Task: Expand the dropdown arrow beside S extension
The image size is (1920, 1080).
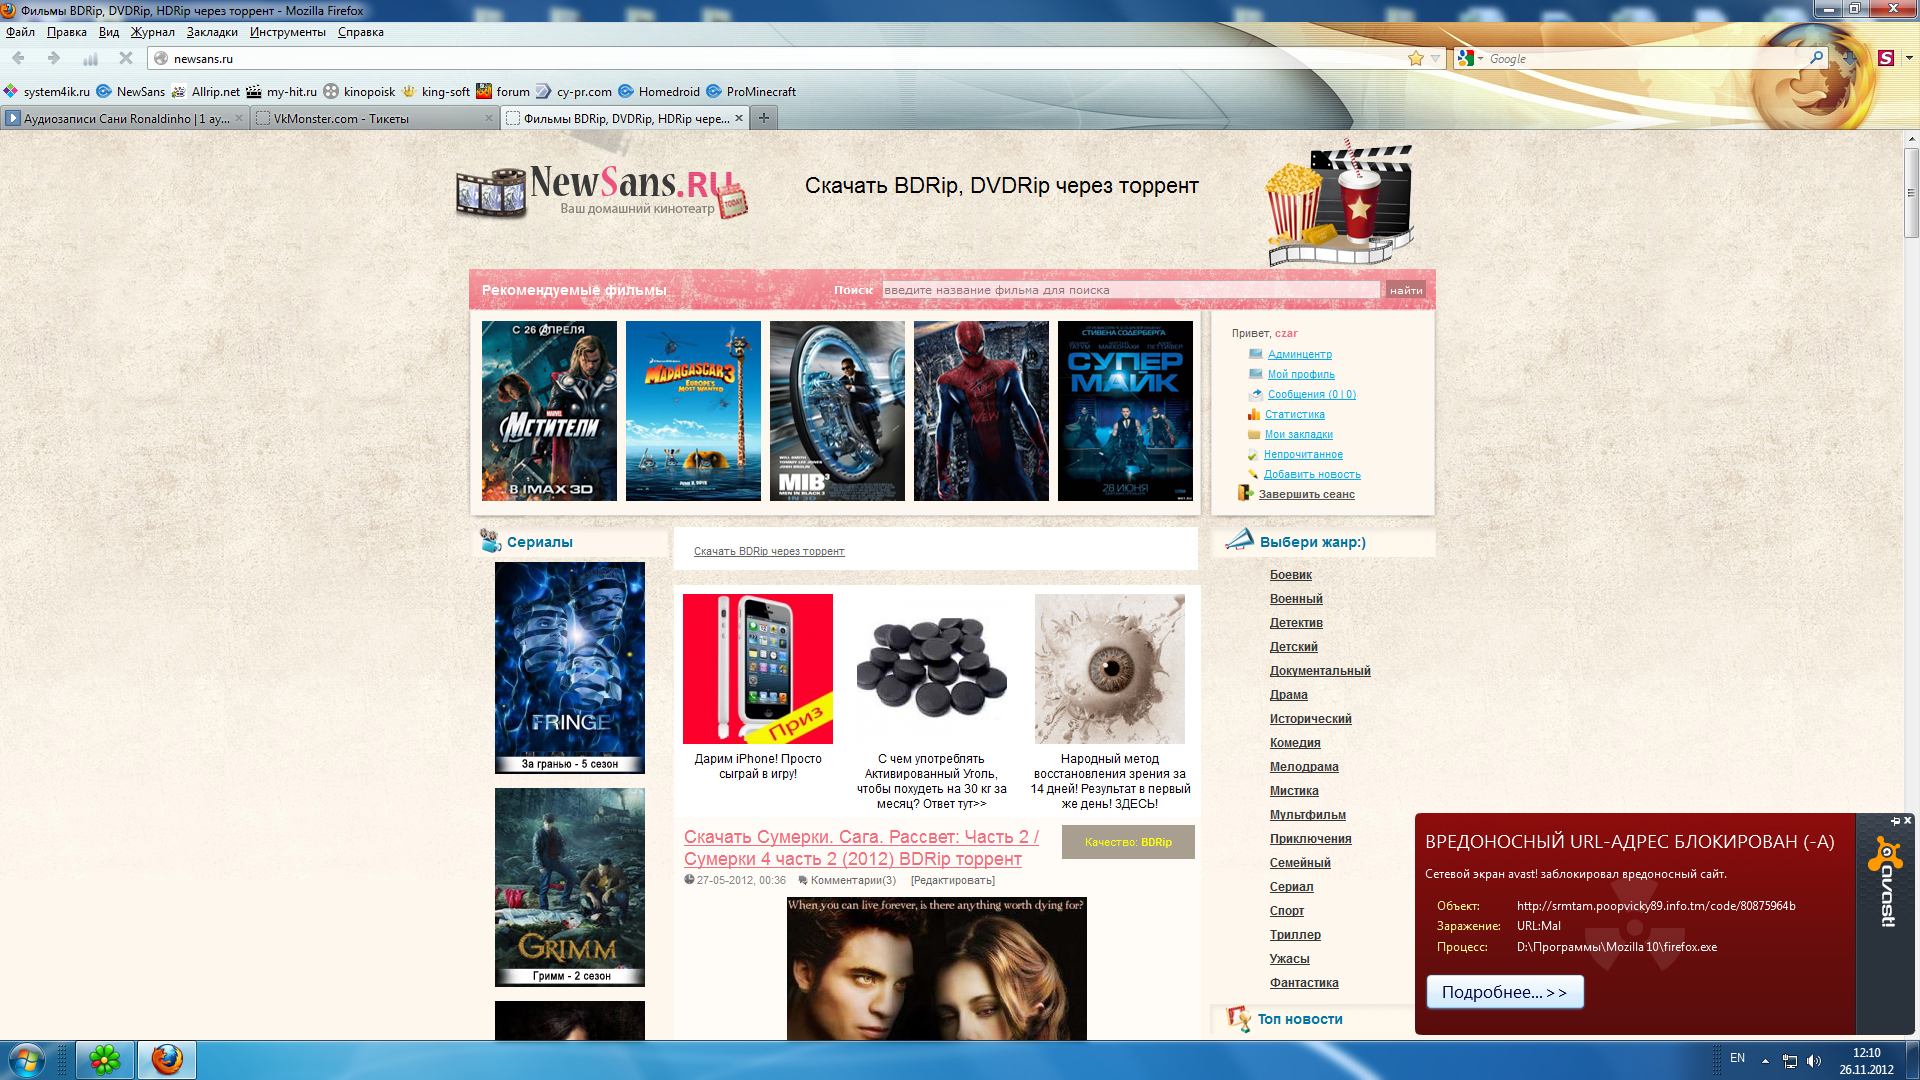Action: [x=1908, y=58]
